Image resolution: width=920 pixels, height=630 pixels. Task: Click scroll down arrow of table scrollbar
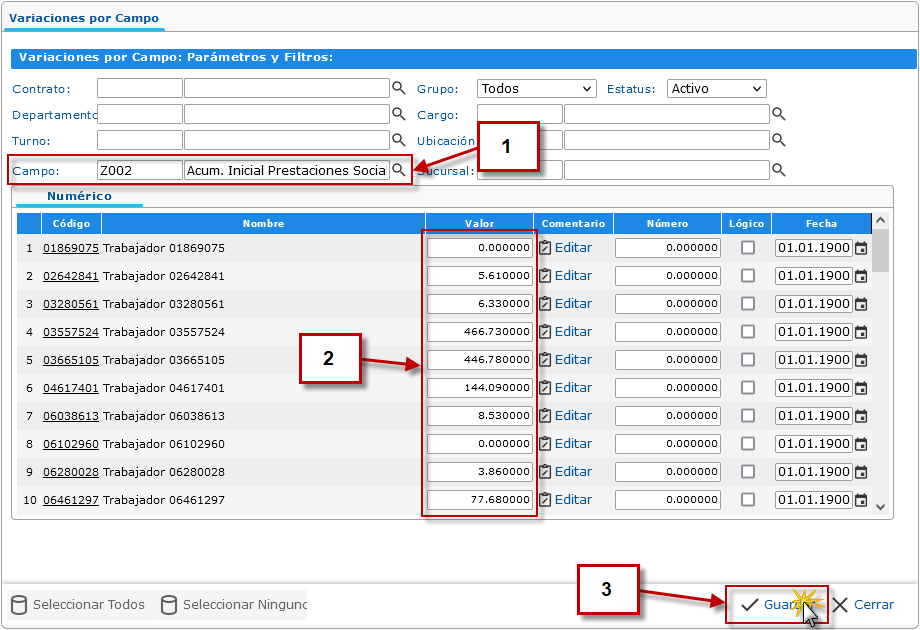880,507
